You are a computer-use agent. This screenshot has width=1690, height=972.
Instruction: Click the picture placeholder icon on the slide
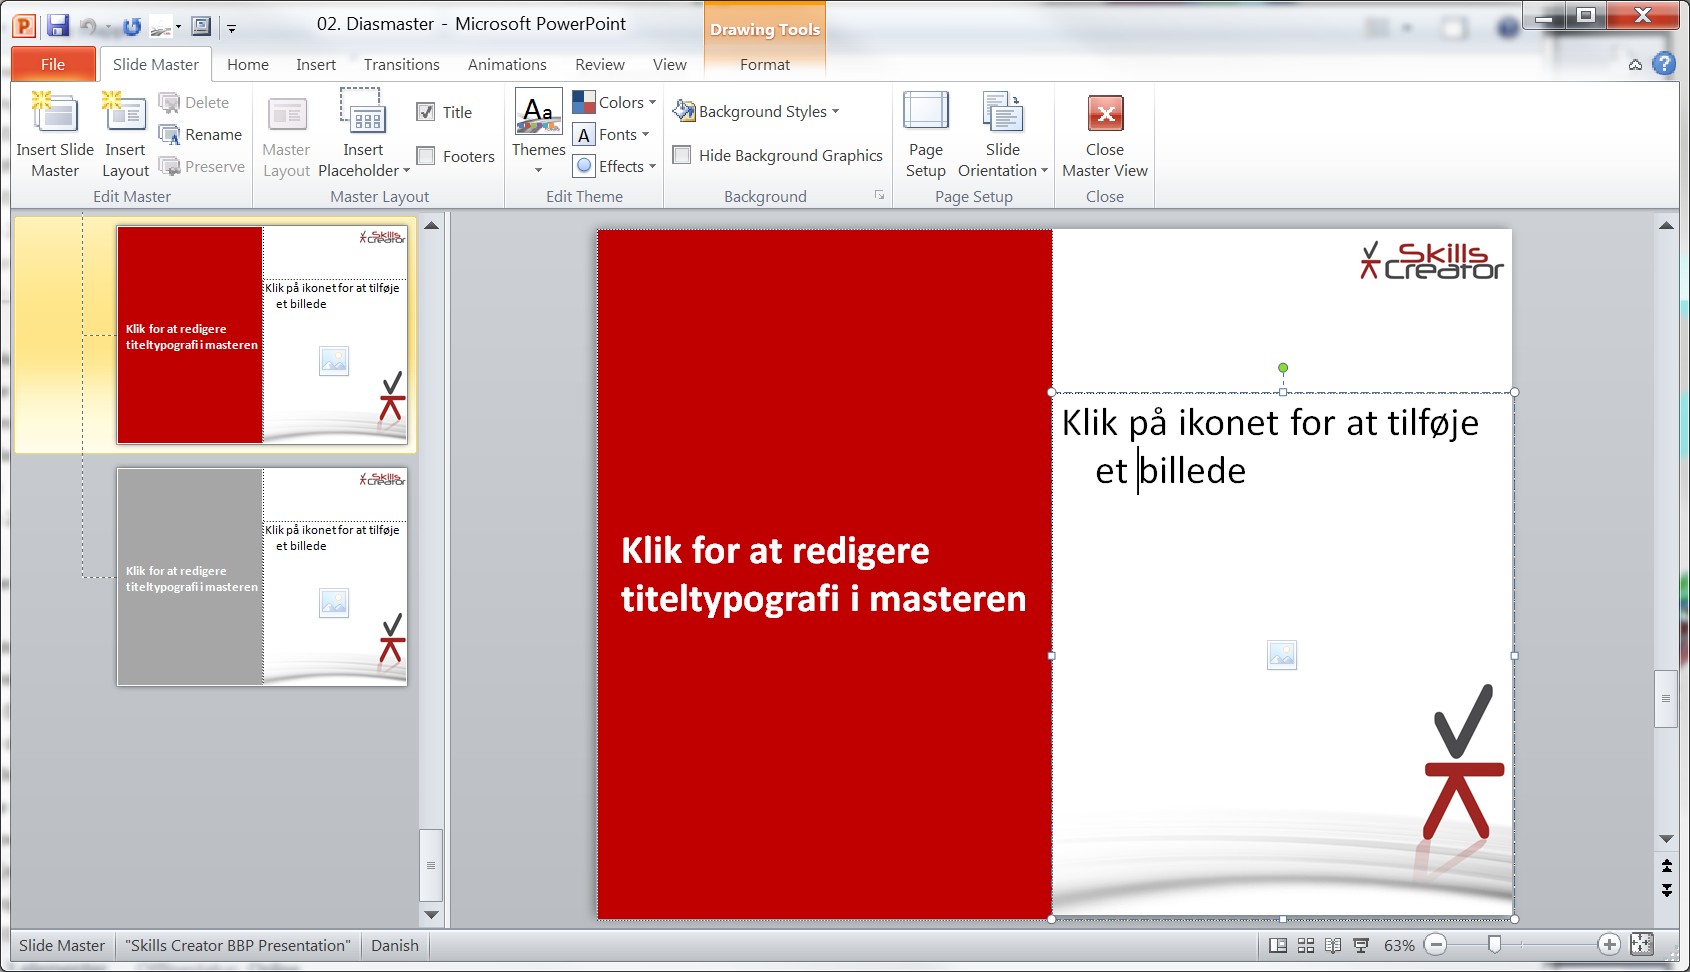(x=1281, y=655)
